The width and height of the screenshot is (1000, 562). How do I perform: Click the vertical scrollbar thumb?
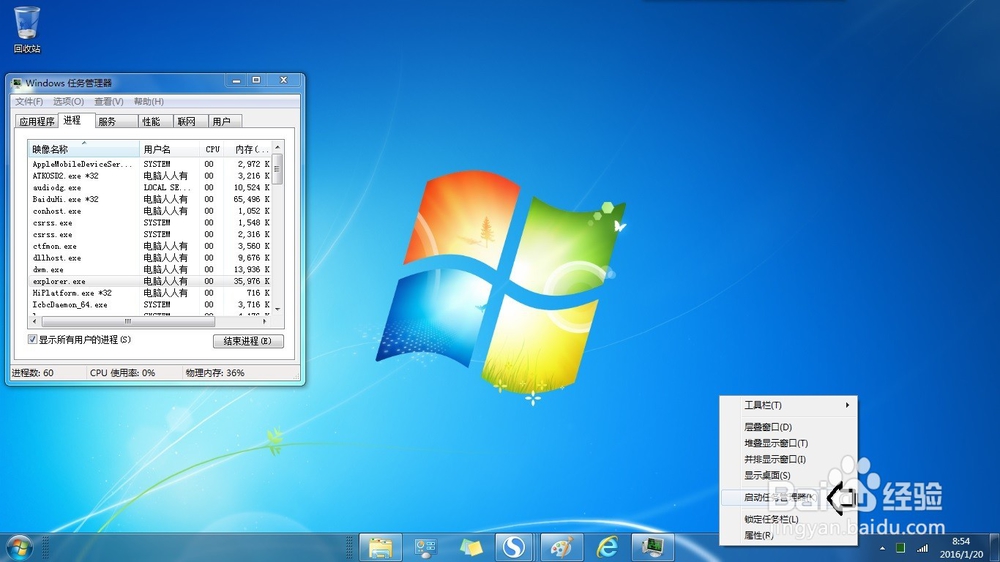tap(277, 169)
